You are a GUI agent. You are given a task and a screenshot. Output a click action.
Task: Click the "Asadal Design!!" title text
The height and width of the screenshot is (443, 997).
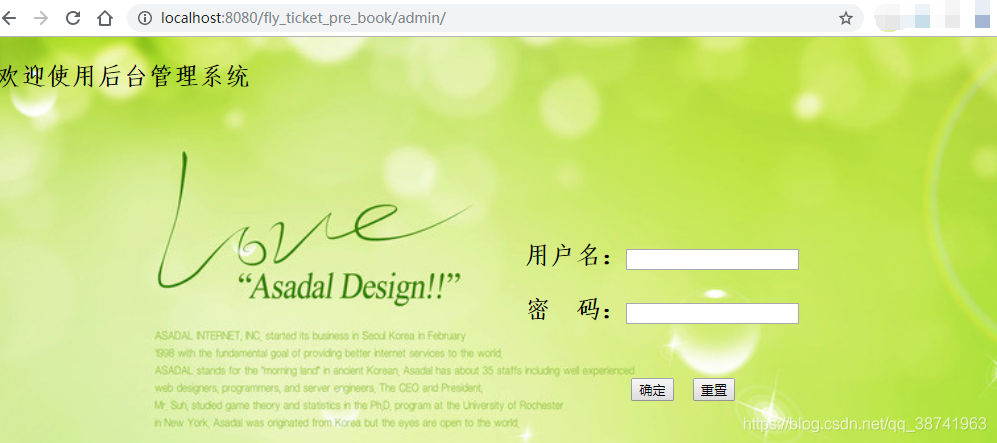[x=348, y=287]
